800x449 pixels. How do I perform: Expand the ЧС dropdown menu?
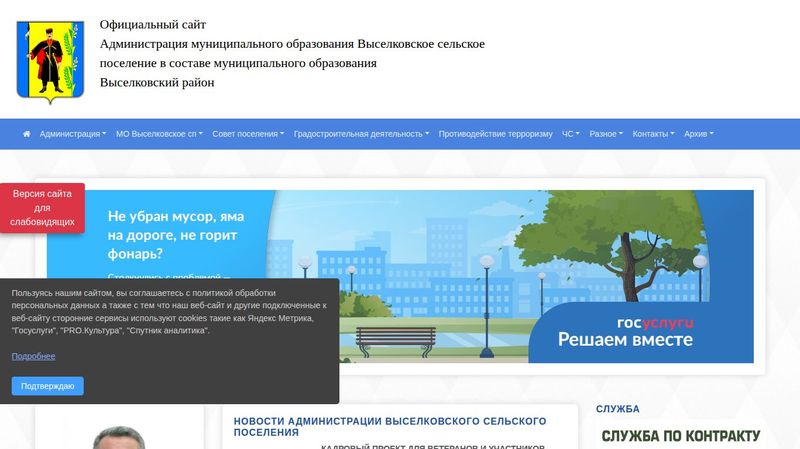[571, 134]
